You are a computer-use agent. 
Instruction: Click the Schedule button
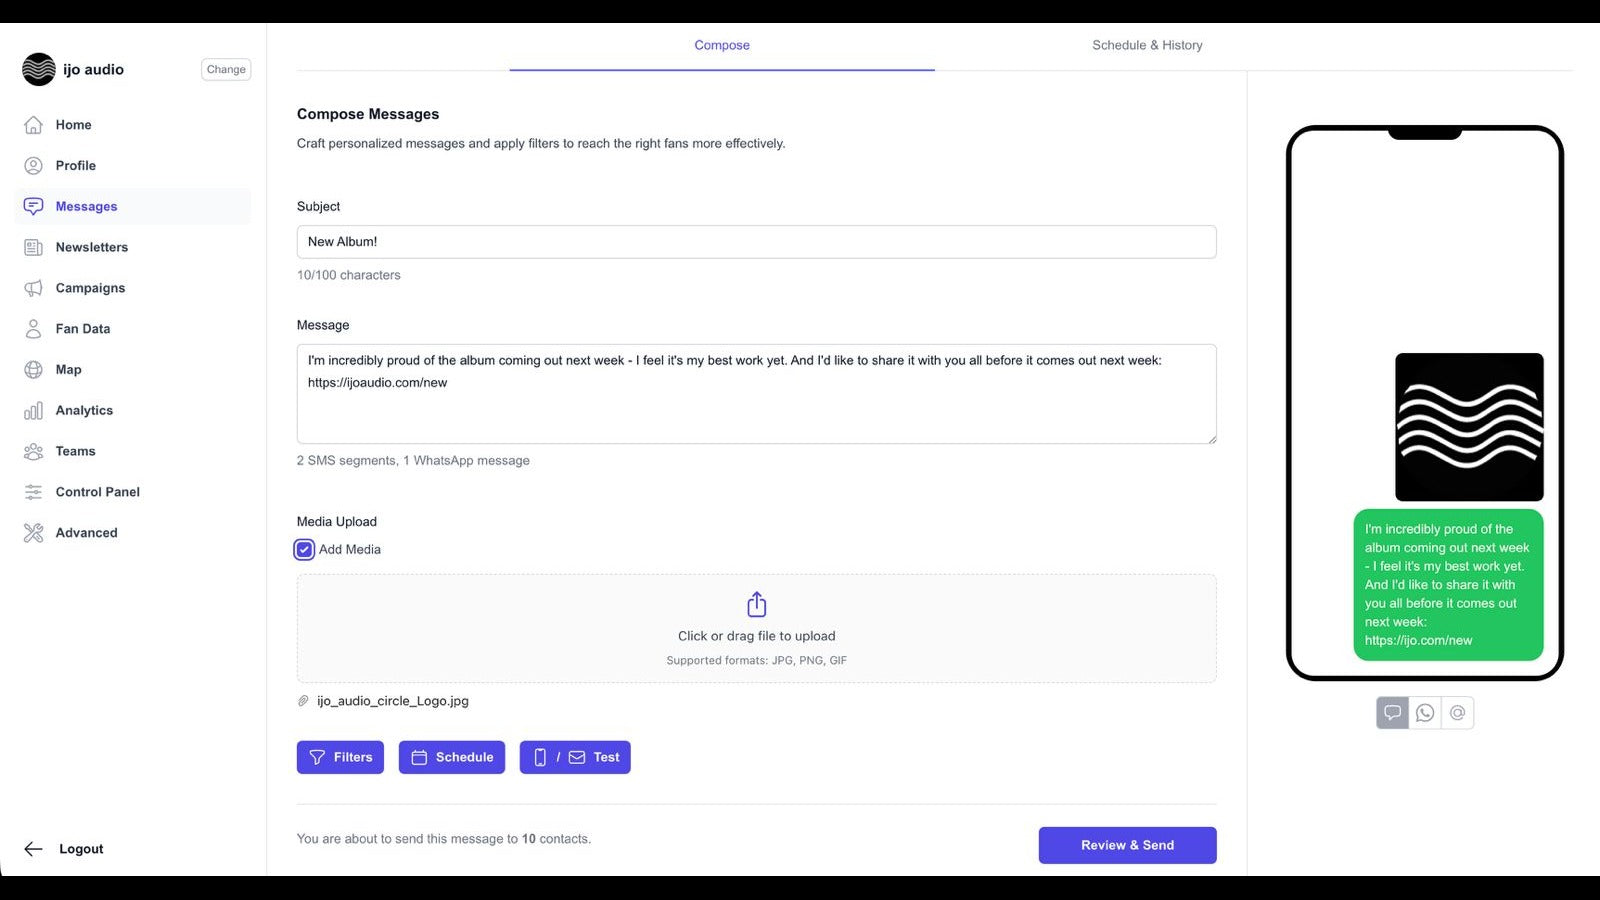point(452,757)
